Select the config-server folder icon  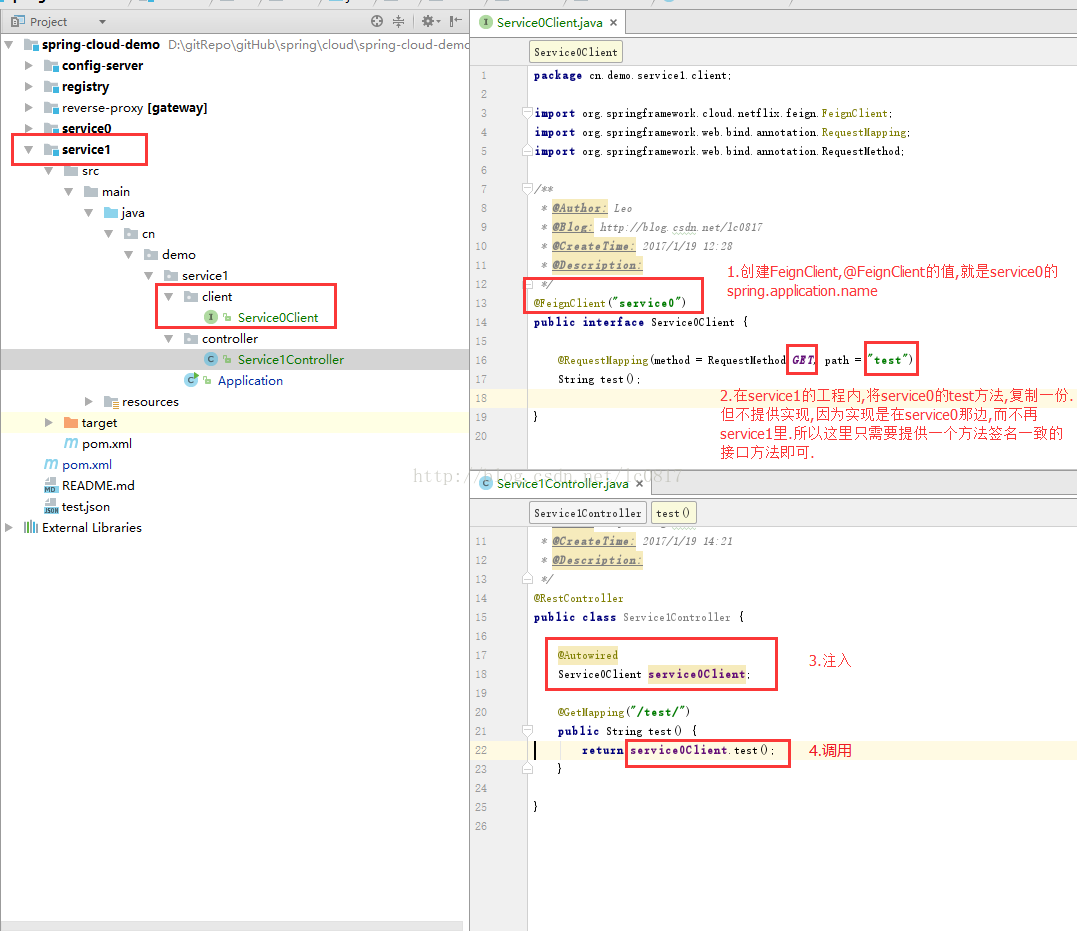(x=51, y=66)
